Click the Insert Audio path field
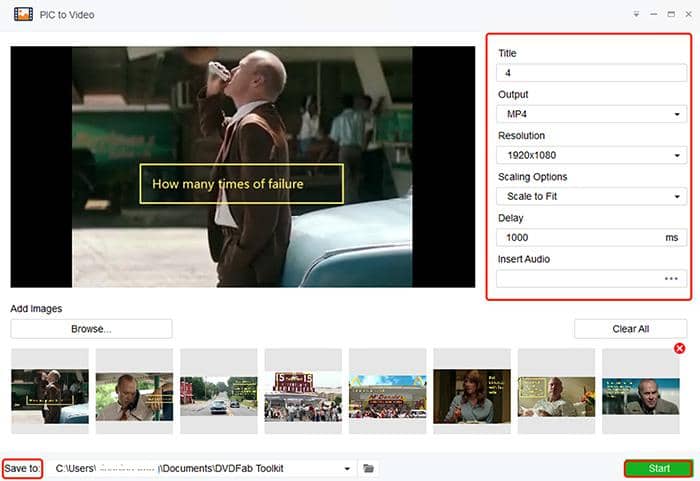The image size is (700, 481). 592,279
